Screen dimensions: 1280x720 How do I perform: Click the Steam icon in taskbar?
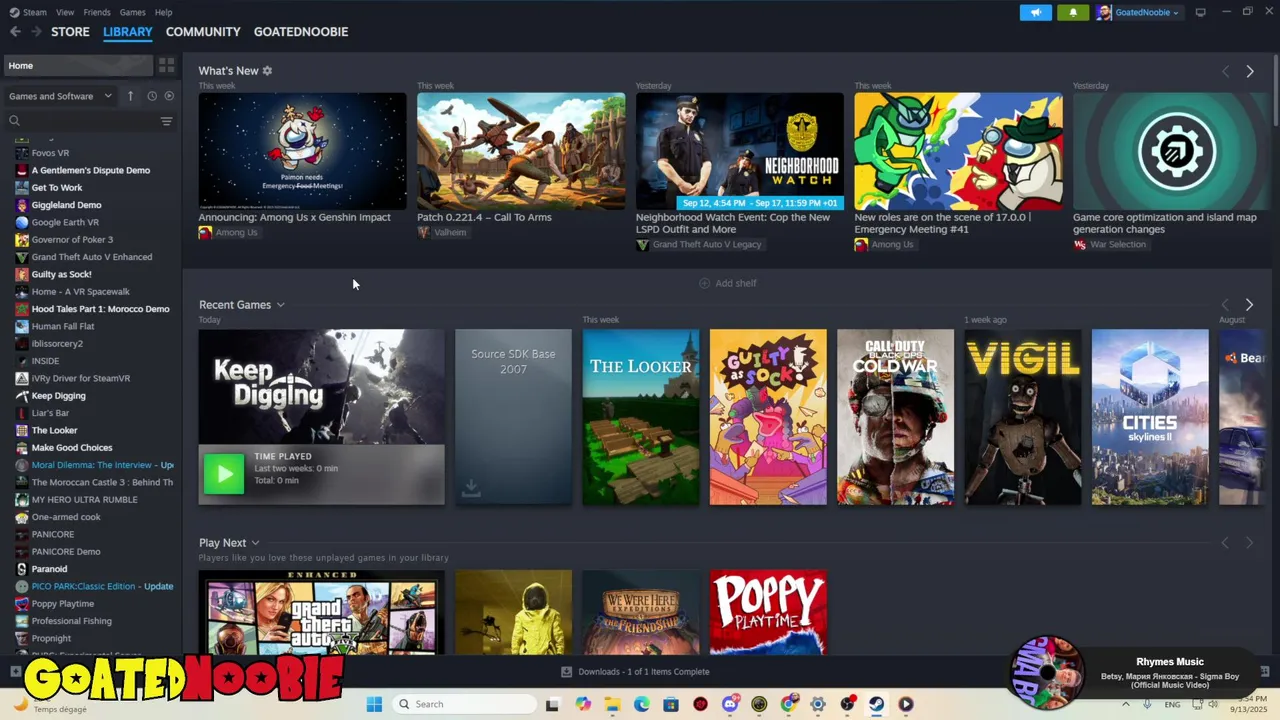[876, 704]
